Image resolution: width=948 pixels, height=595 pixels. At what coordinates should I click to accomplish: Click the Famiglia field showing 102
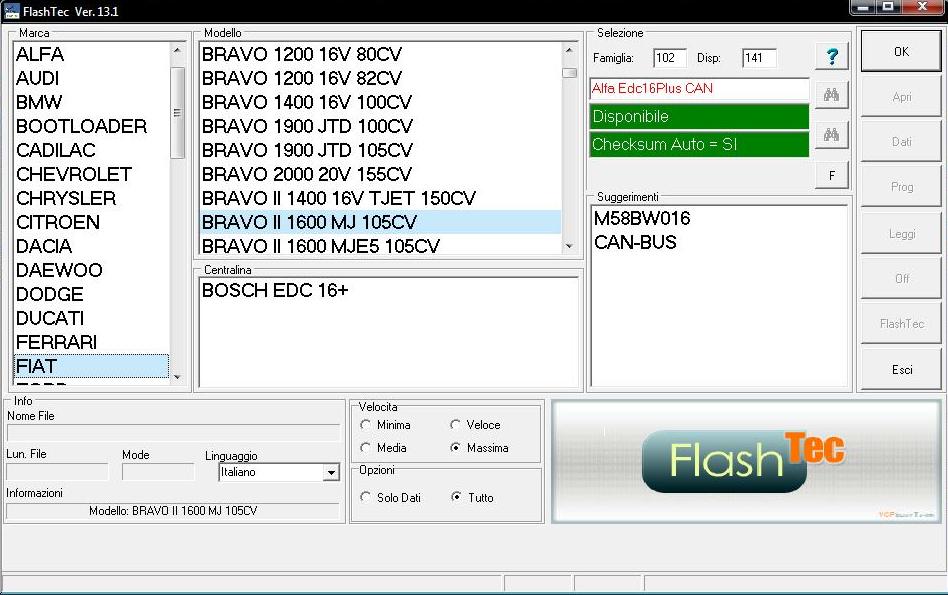click(x=670, y=58)
